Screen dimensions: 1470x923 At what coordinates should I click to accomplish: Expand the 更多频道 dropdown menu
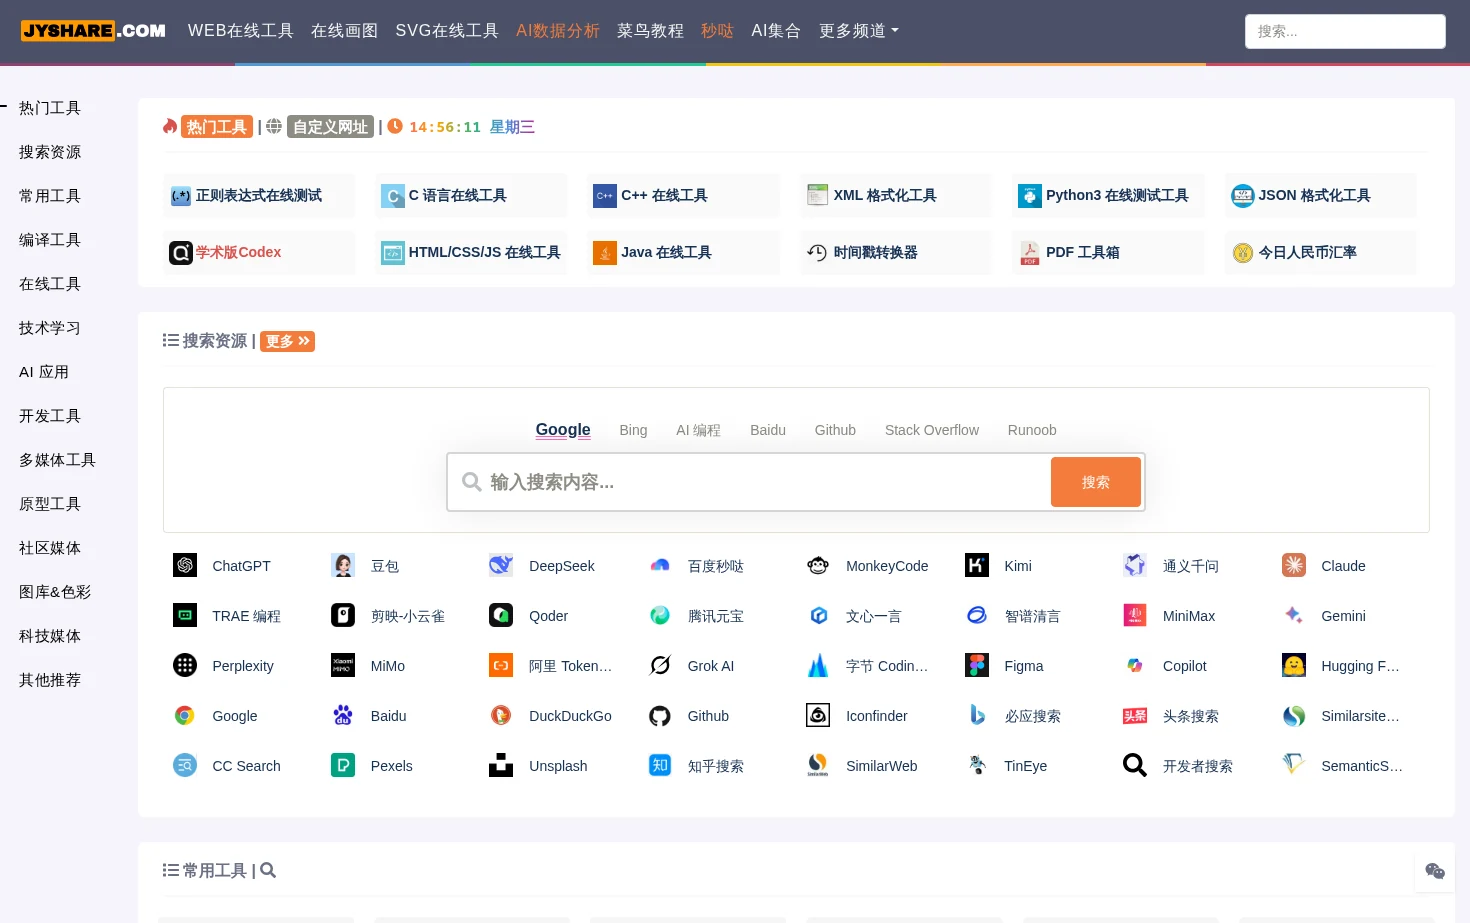[x=859, y=31]
